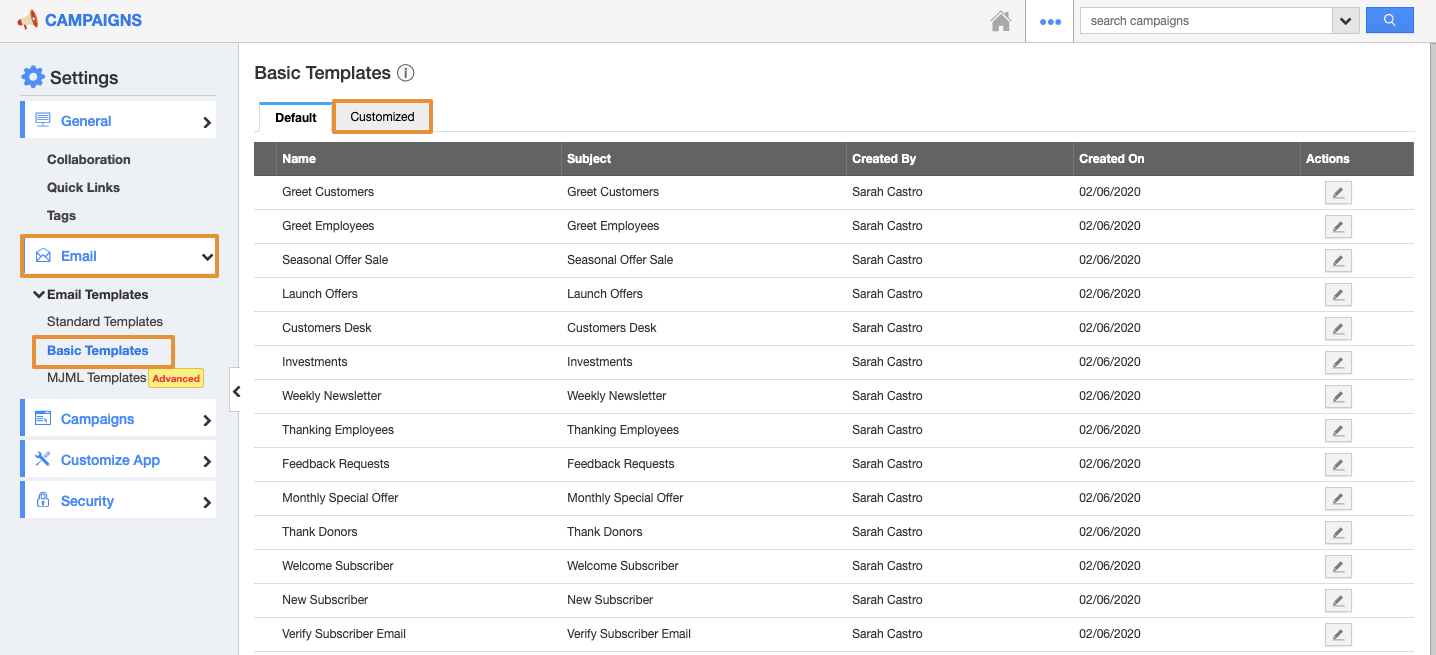Open the search campaigns dropdown arrow
Viewport: 1436px width, 655px height.
[1346, 21]
